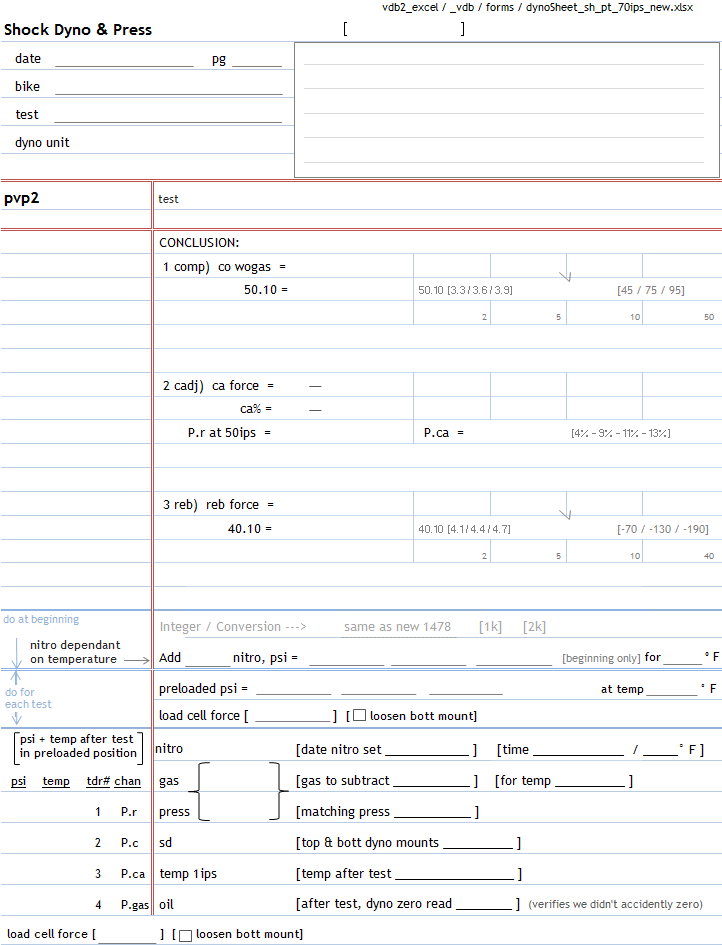This screenshot has height=945, width=722.
Task: Click the [2k] conversion label
Action: pos(534,627)
